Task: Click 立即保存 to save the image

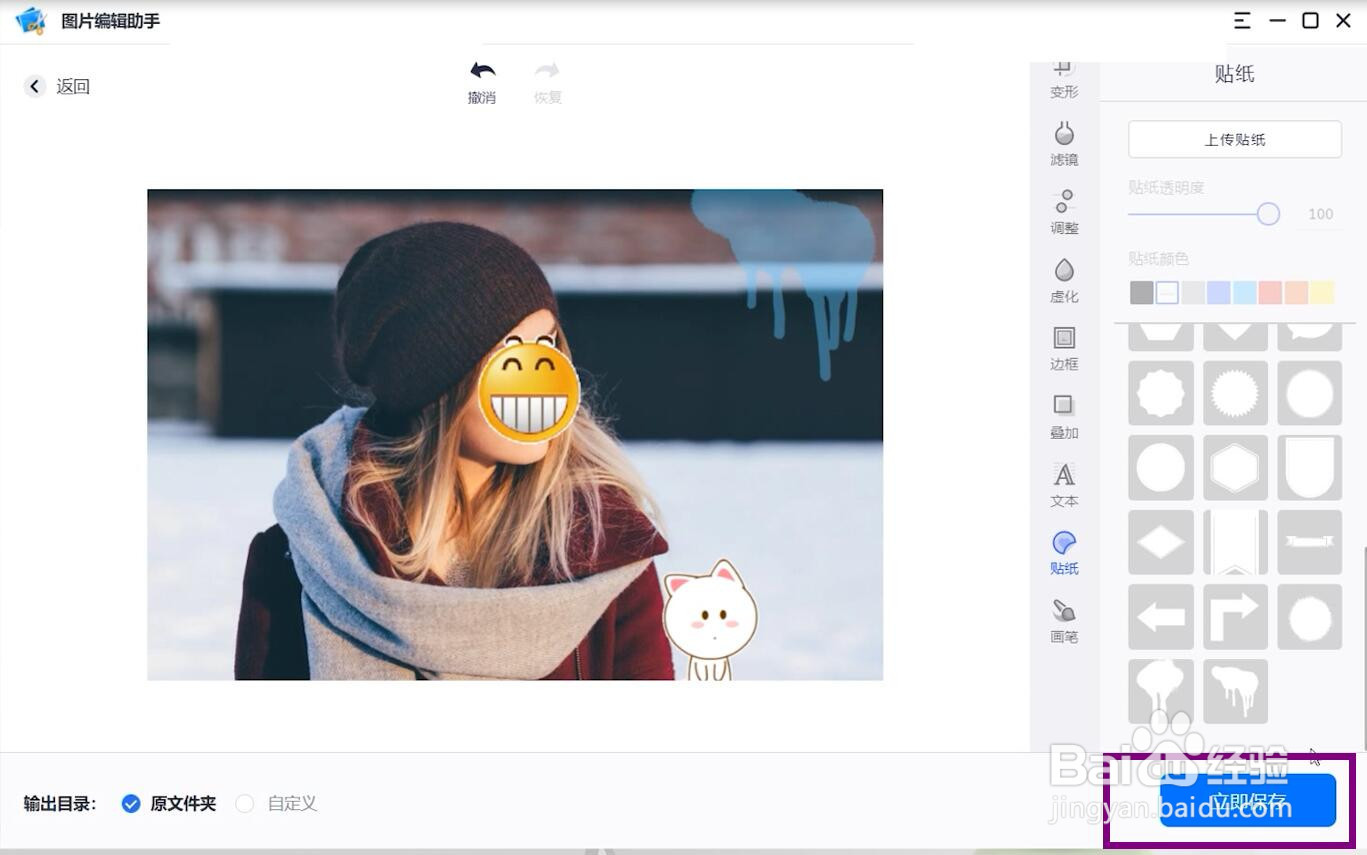Action: click(x=1248, y=800)
